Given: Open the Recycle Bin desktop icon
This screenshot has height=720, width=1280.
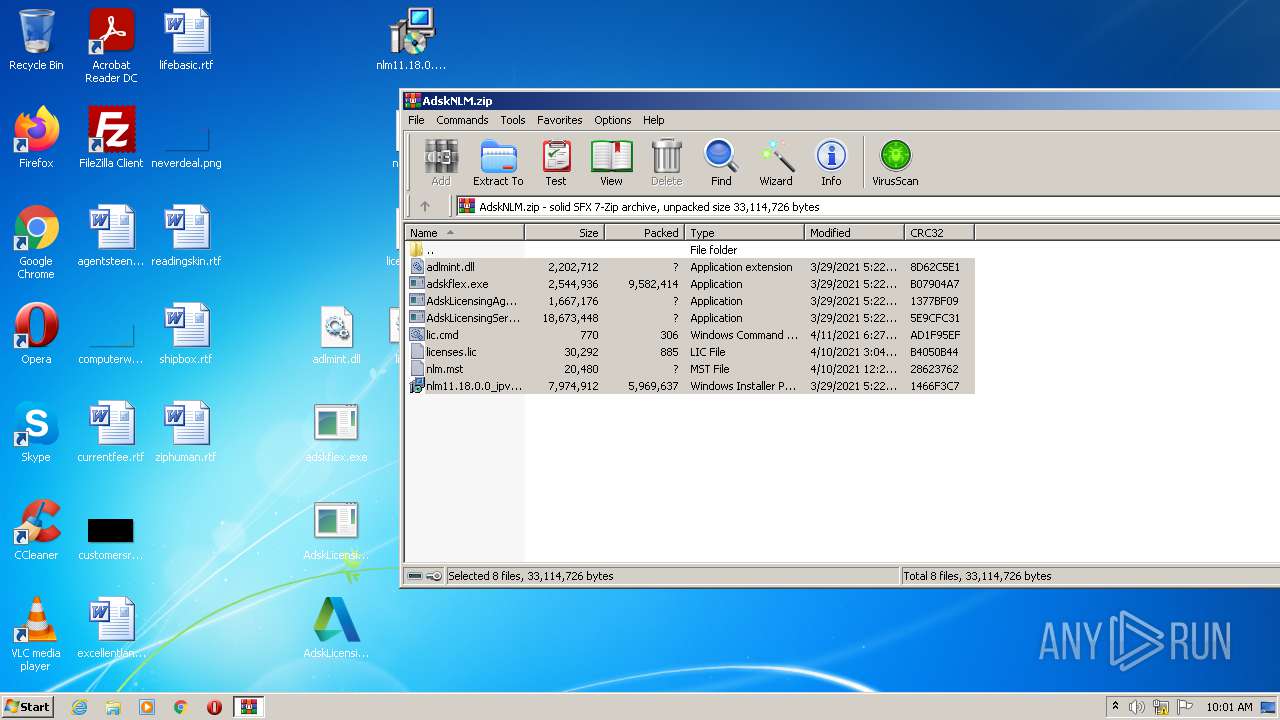Looking at the screenshot, I should click(36, 40).
